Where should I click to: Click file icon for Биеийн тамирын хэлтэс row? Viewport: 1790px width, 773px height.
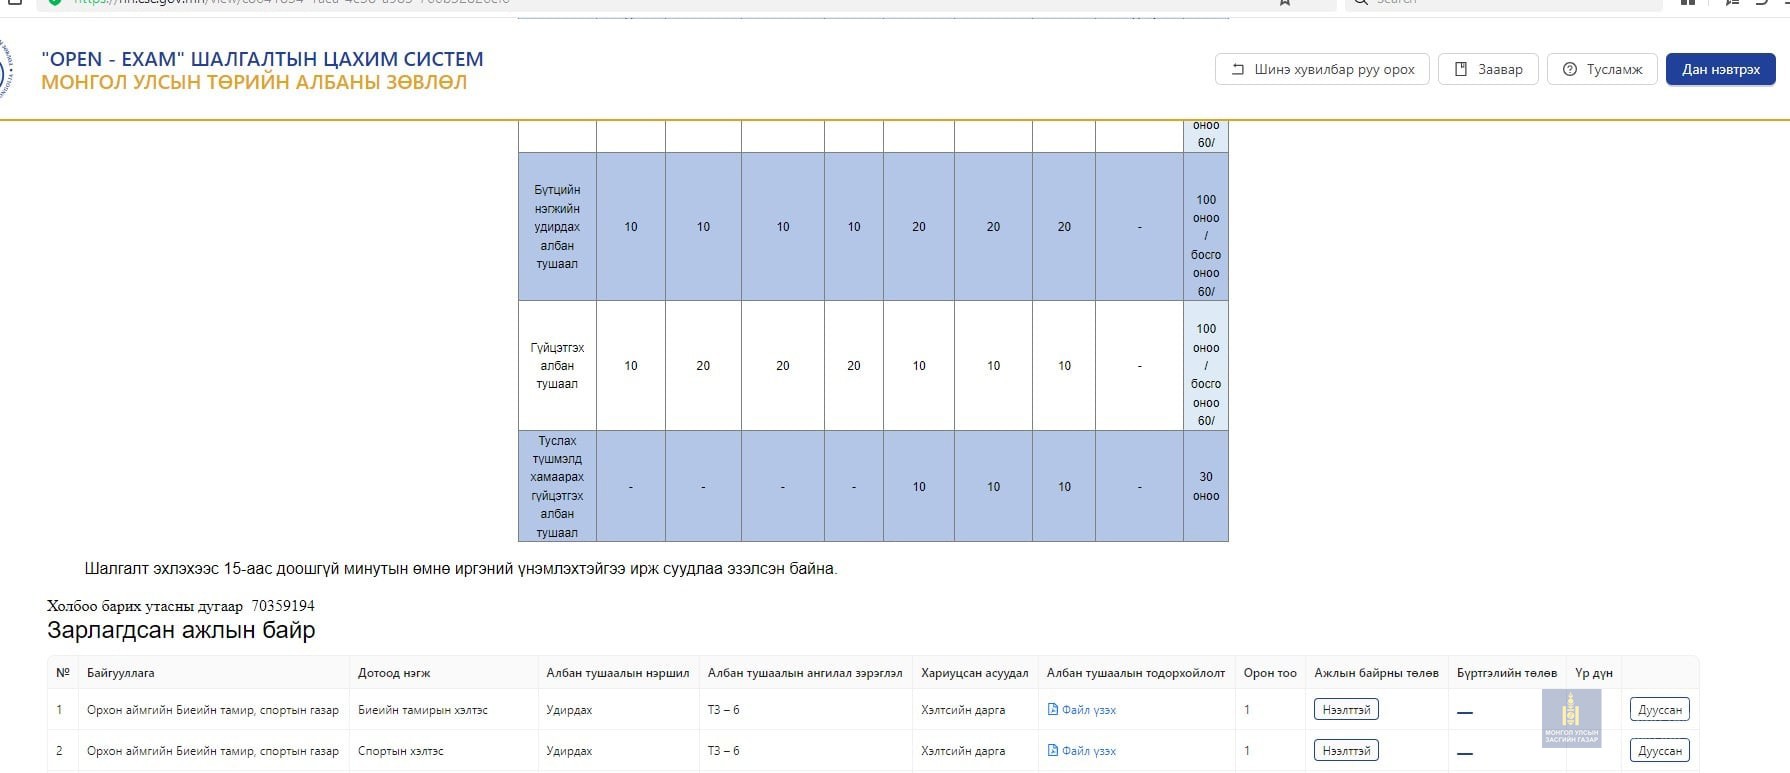click(x=1053, y=710)
